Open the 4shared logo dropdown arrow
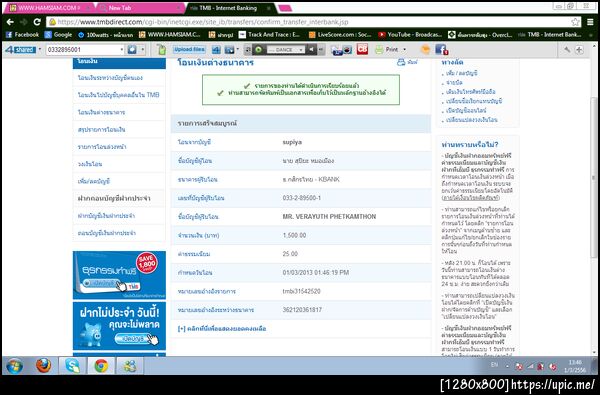The image size is (600, 395). (x=40, y=49)
